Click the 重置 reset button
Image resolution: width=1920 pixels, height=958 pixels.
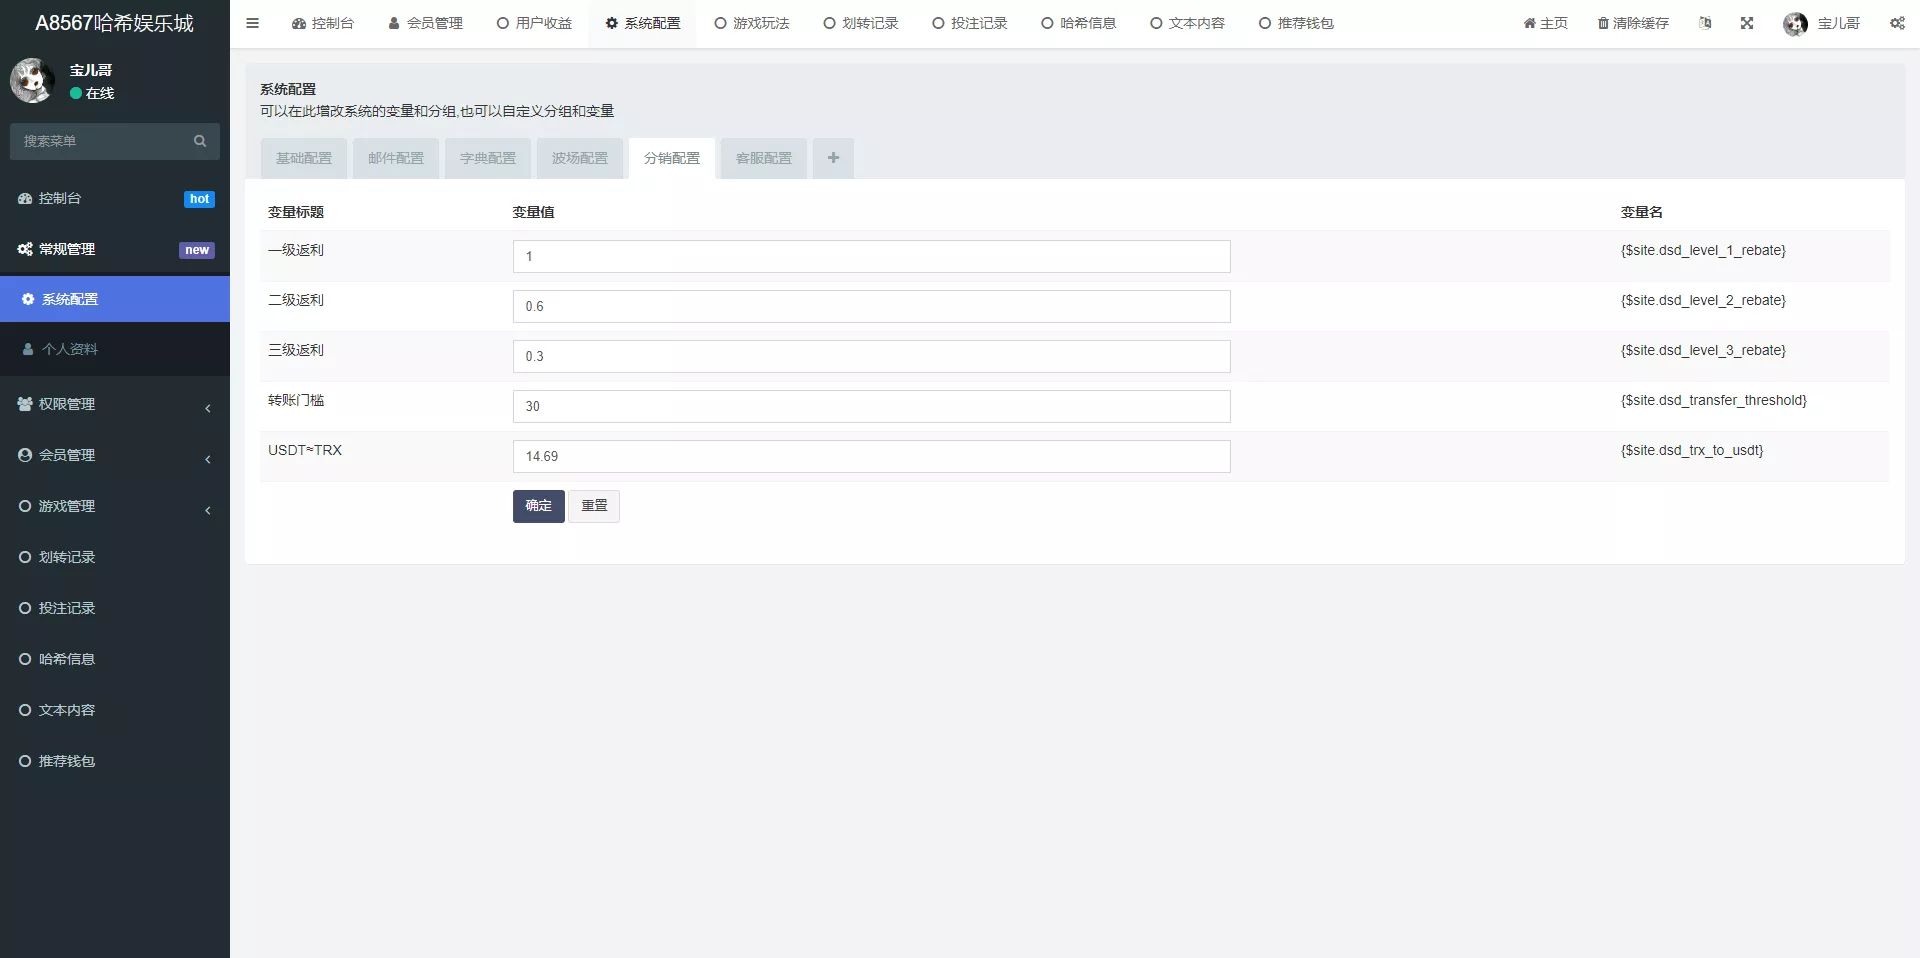click(593, 506)
